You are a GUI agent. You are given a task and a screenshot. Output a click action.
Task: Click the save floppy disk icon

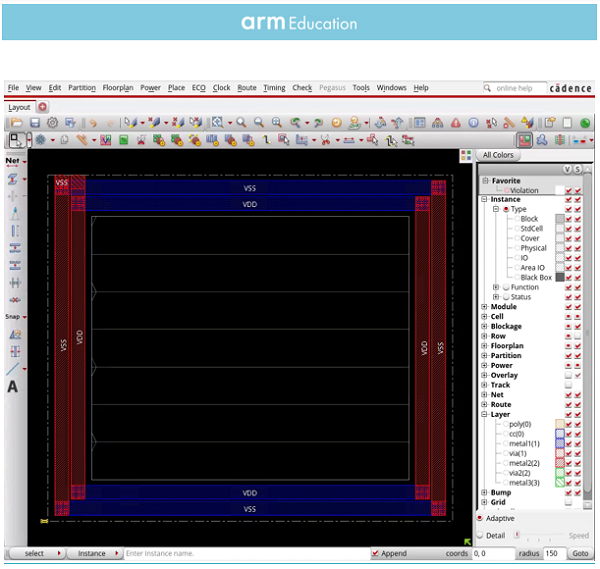click(35, 123)
